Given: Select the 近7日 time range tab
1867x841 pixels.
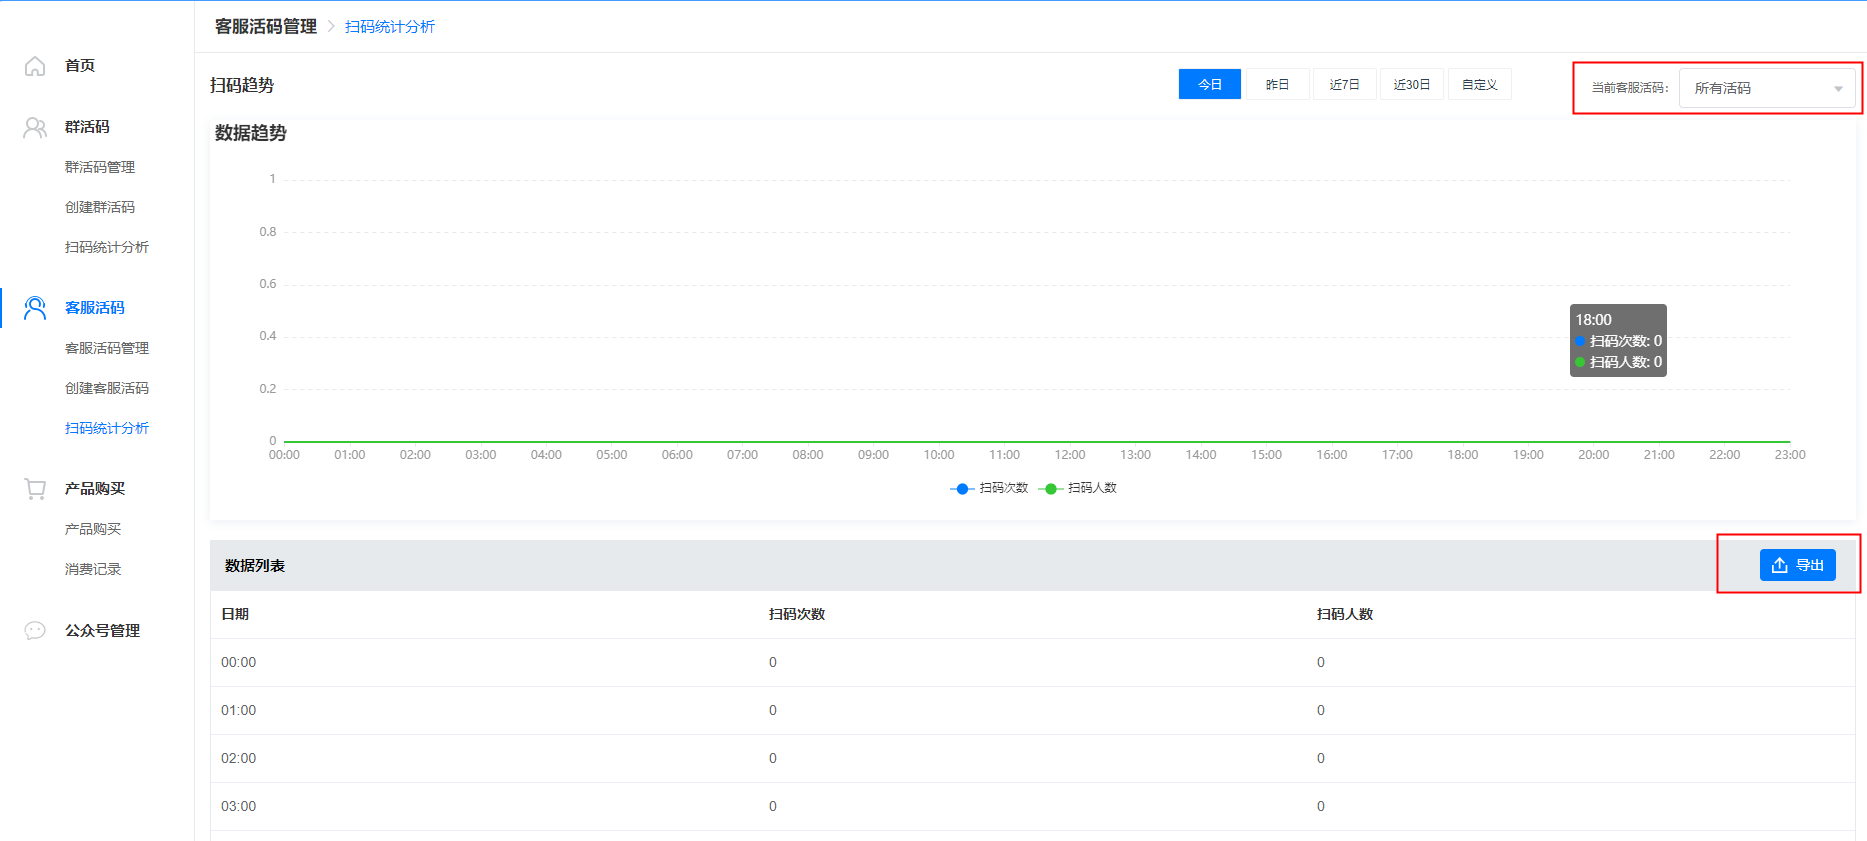Looking at the screenshot, I should (x=1344, y=84).
